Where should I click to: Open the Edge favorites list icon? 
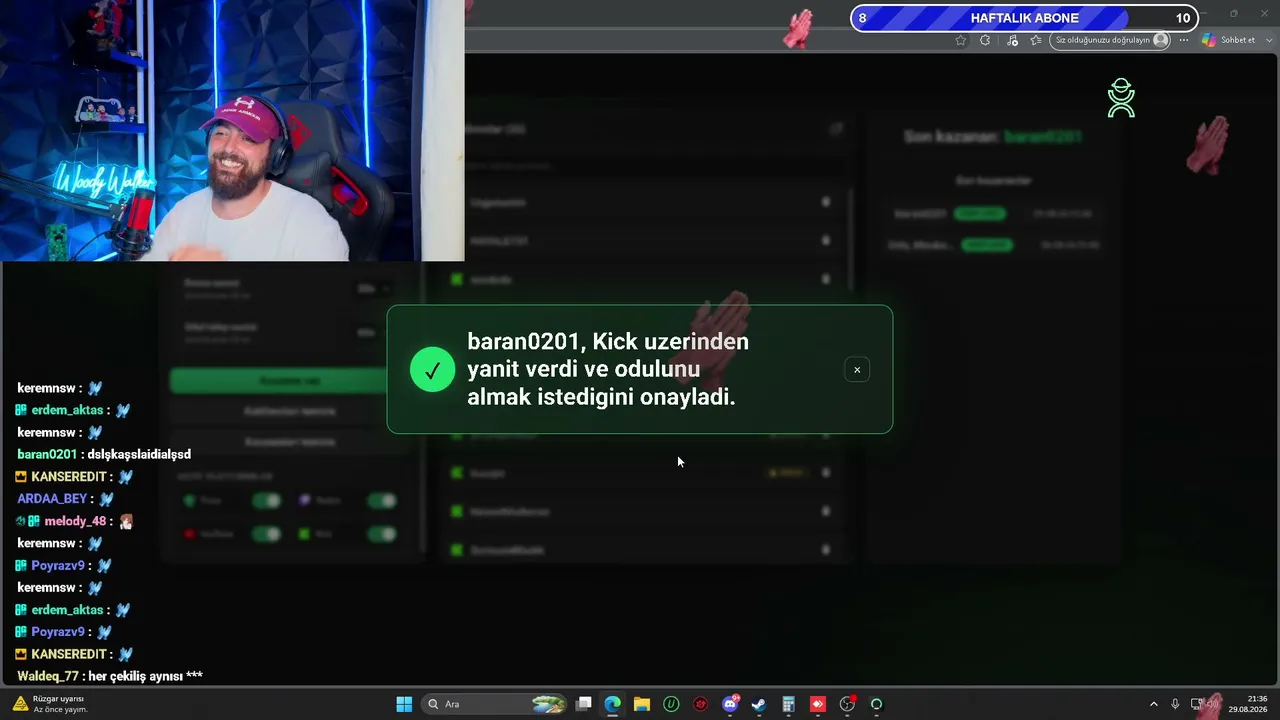[1036, 40]
